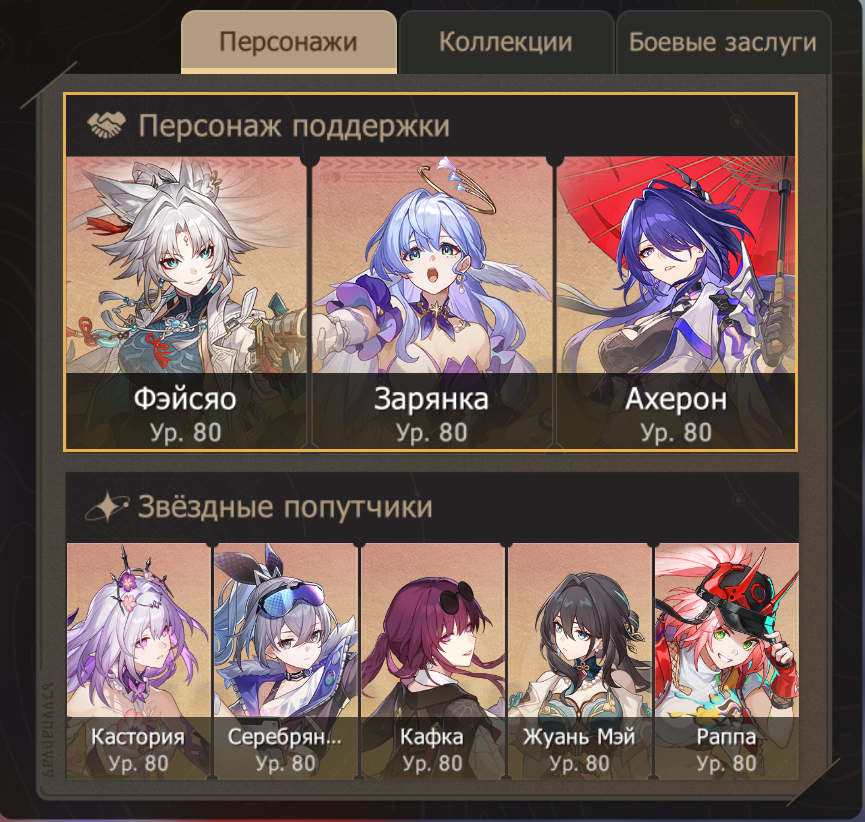Open the Боевые заслуги tab

(723, 42)
